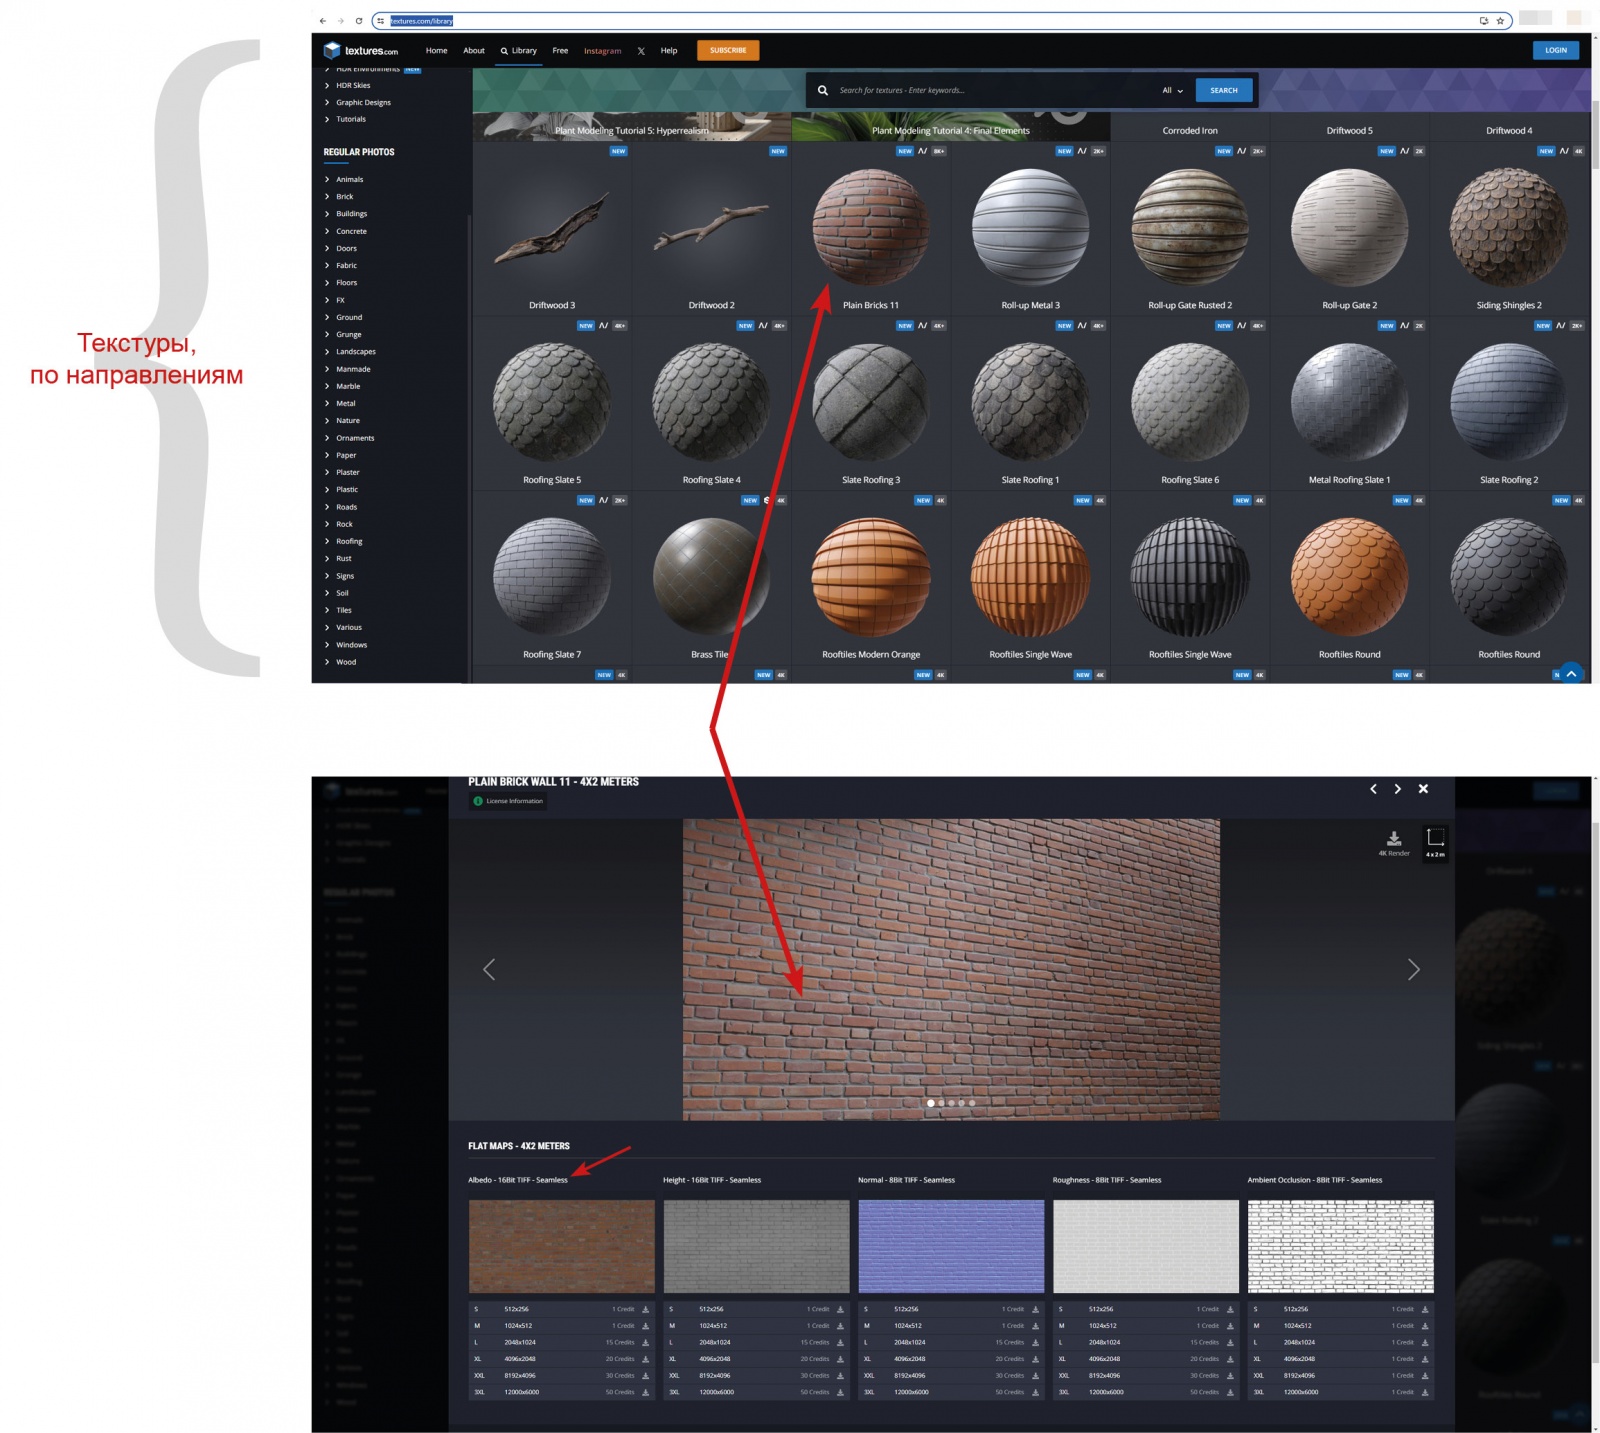Open the Siding Shingles 2 thumbnail

(1509, 229)
